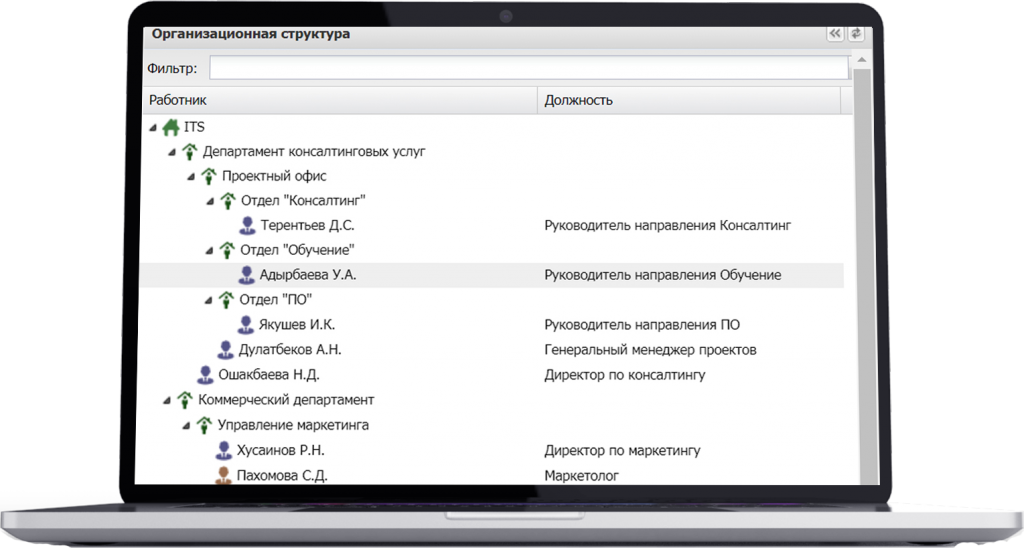The image size is (1024, 548).
Task: Click the brown person icon beside Пахомова С.Д.
Action: point(223,475)
